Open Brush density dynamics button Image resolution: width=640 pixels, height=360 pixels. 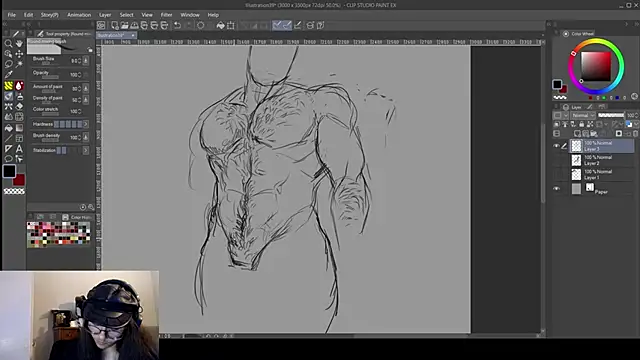[x=86, y=138]
